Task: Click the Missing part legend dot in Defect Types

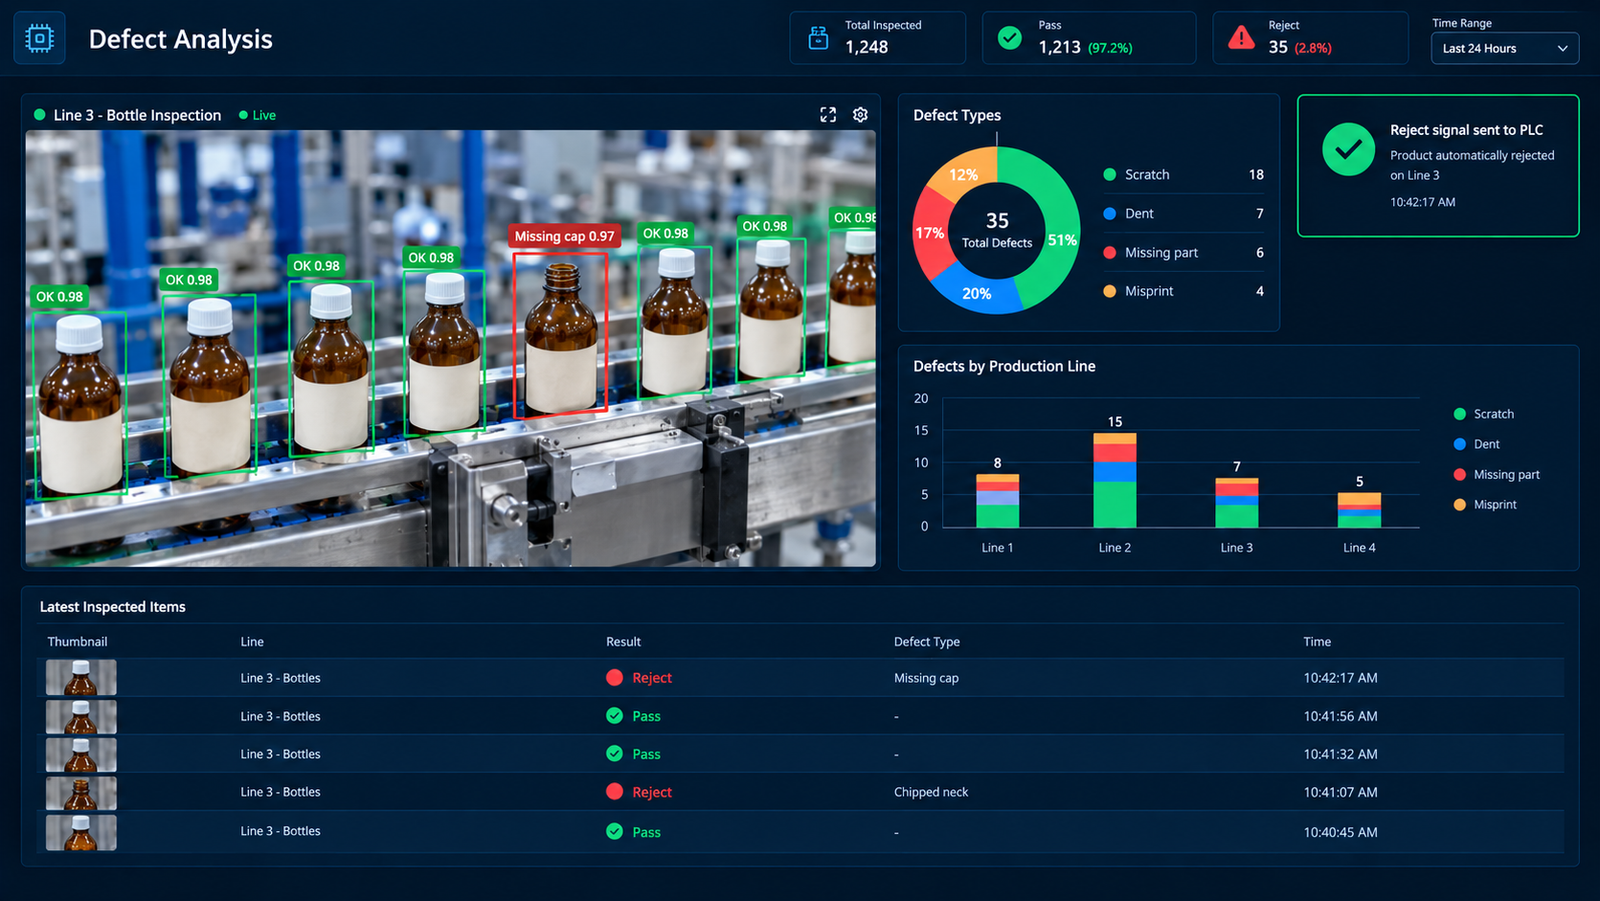Action: coord(1109,252)
